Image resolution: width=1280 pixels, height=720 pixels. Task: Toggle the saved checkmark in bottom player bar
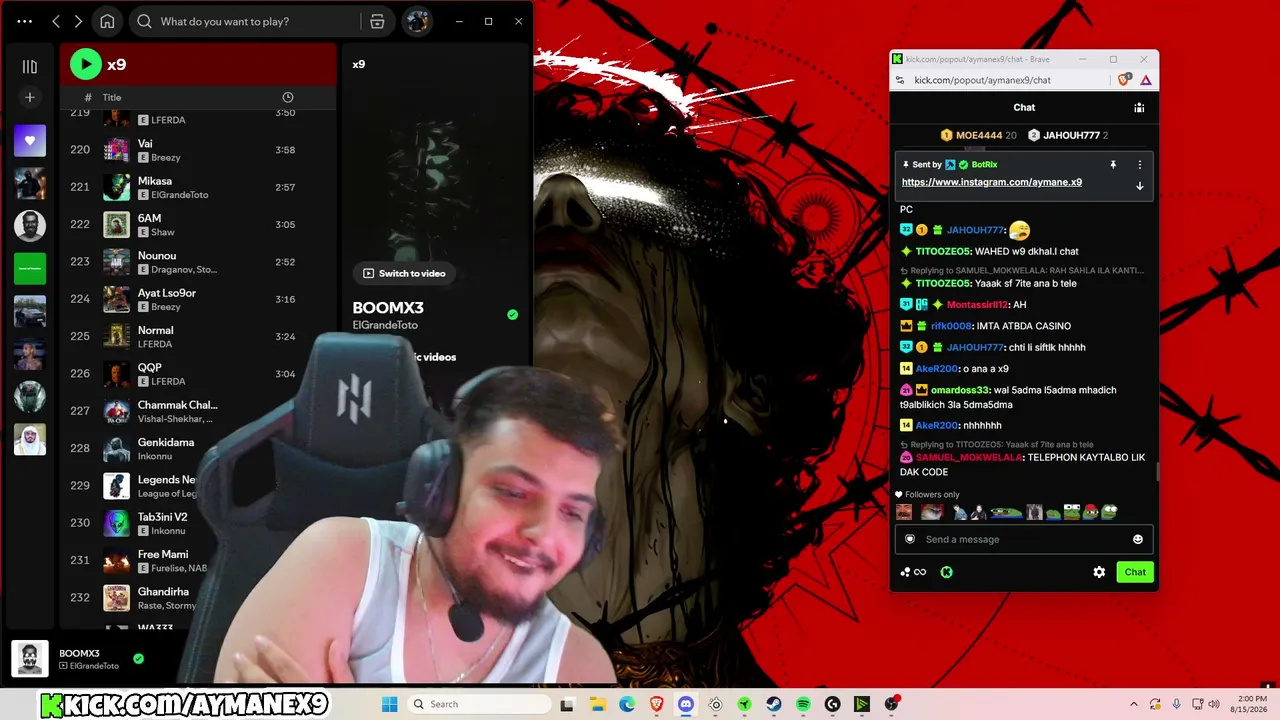pos(139,658)
